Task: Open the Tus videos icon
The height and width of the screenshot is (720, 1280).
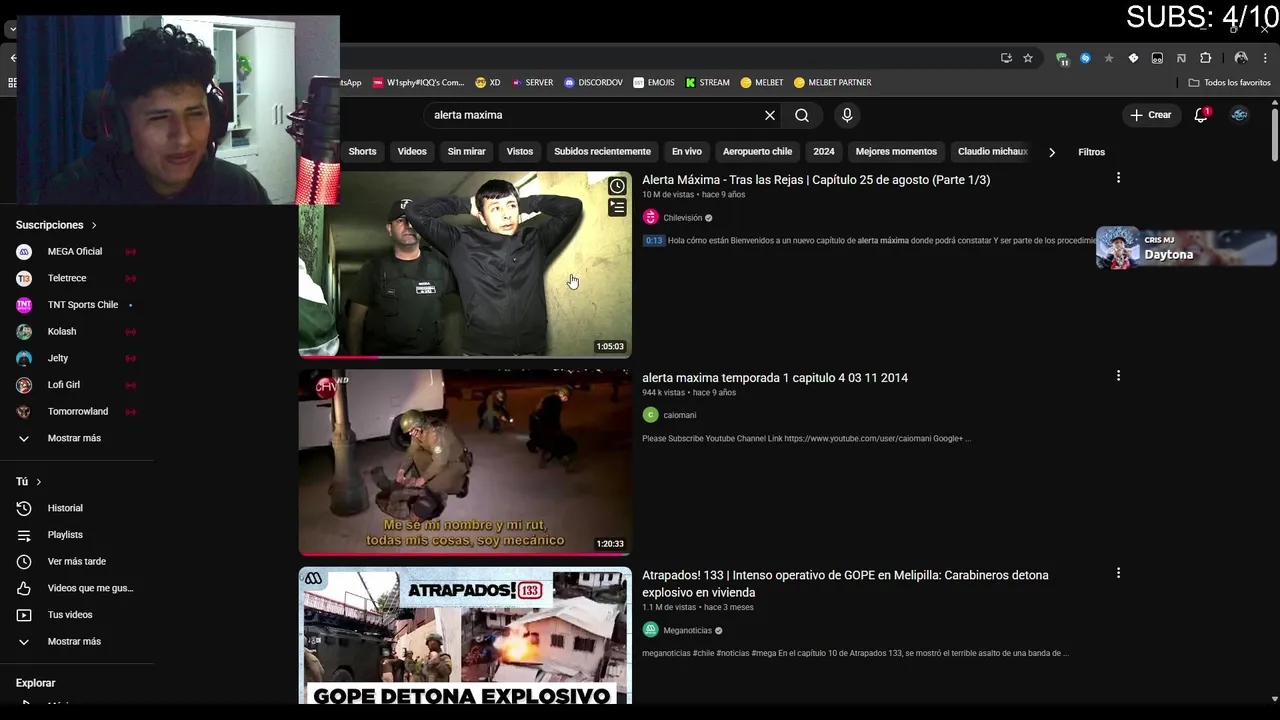Action: [24, 615]
